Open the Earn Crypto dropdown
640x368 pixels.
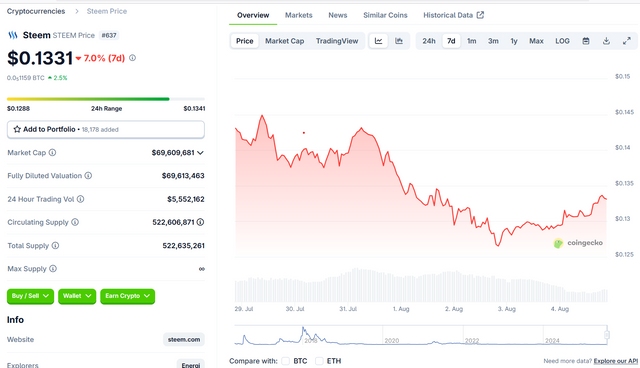pos(127,296)
